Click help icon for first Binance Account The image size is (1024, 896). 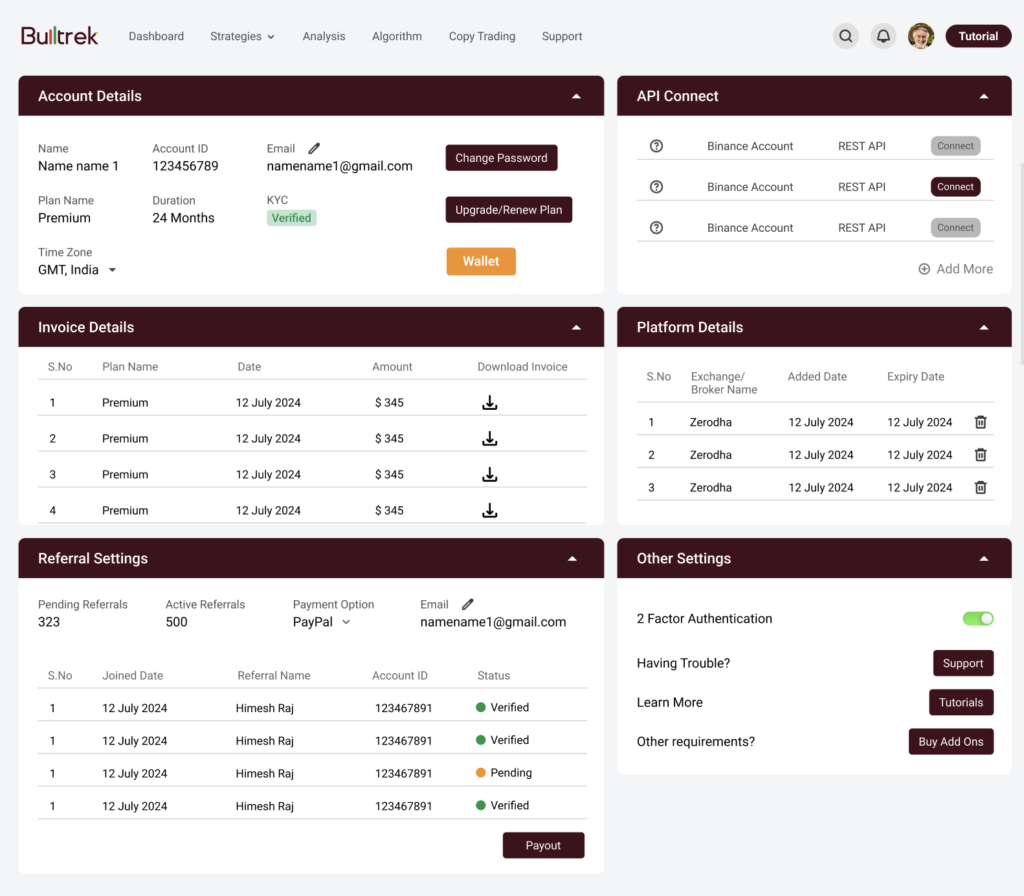[656, 146]
